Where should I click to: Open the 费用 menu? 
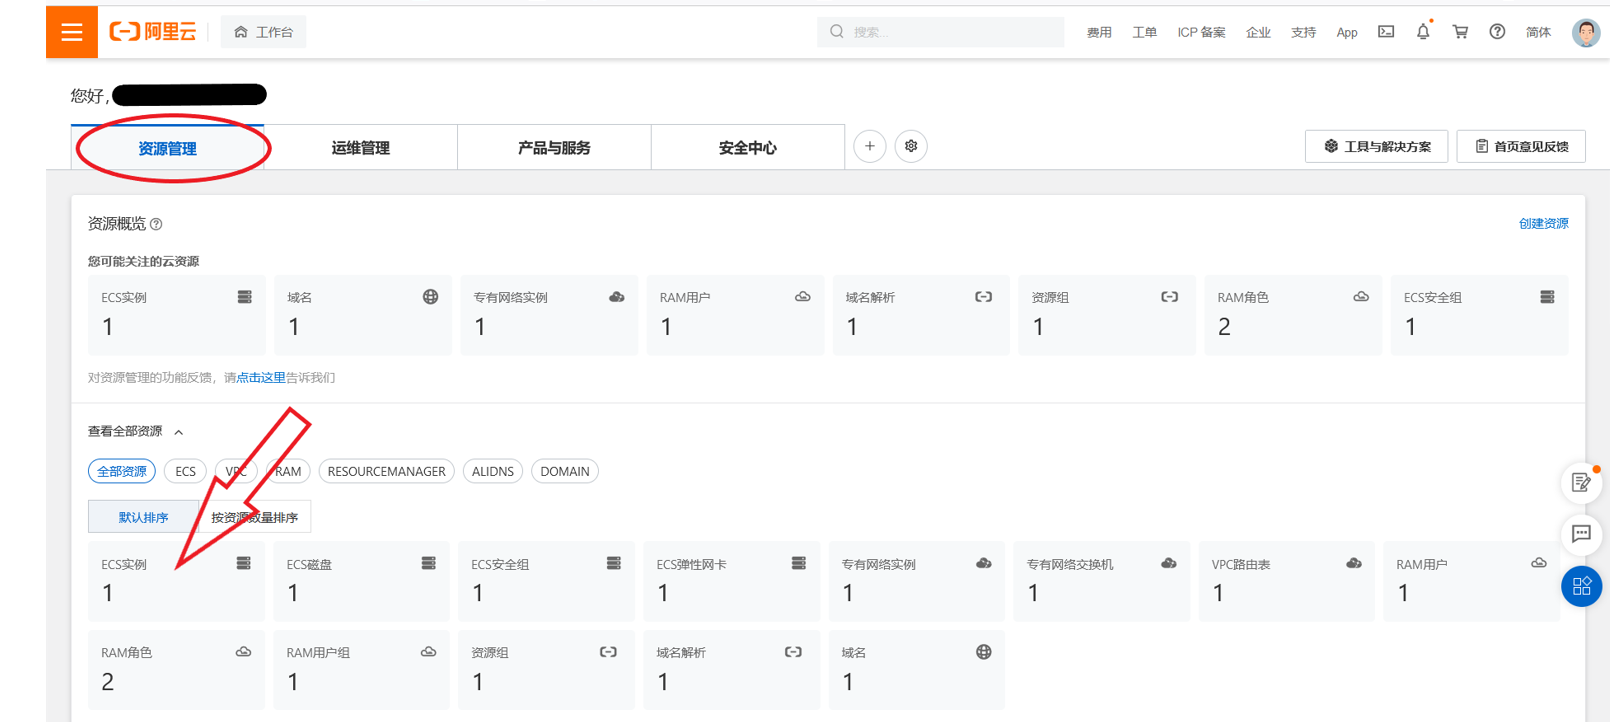(x=1099, y=32)
